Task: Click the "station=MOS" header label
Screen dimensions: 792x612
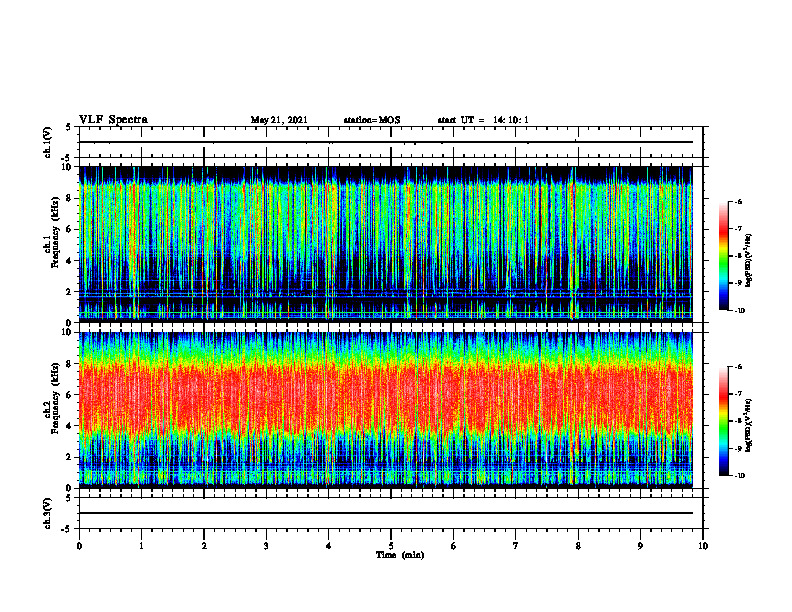Action: (372, 120)
